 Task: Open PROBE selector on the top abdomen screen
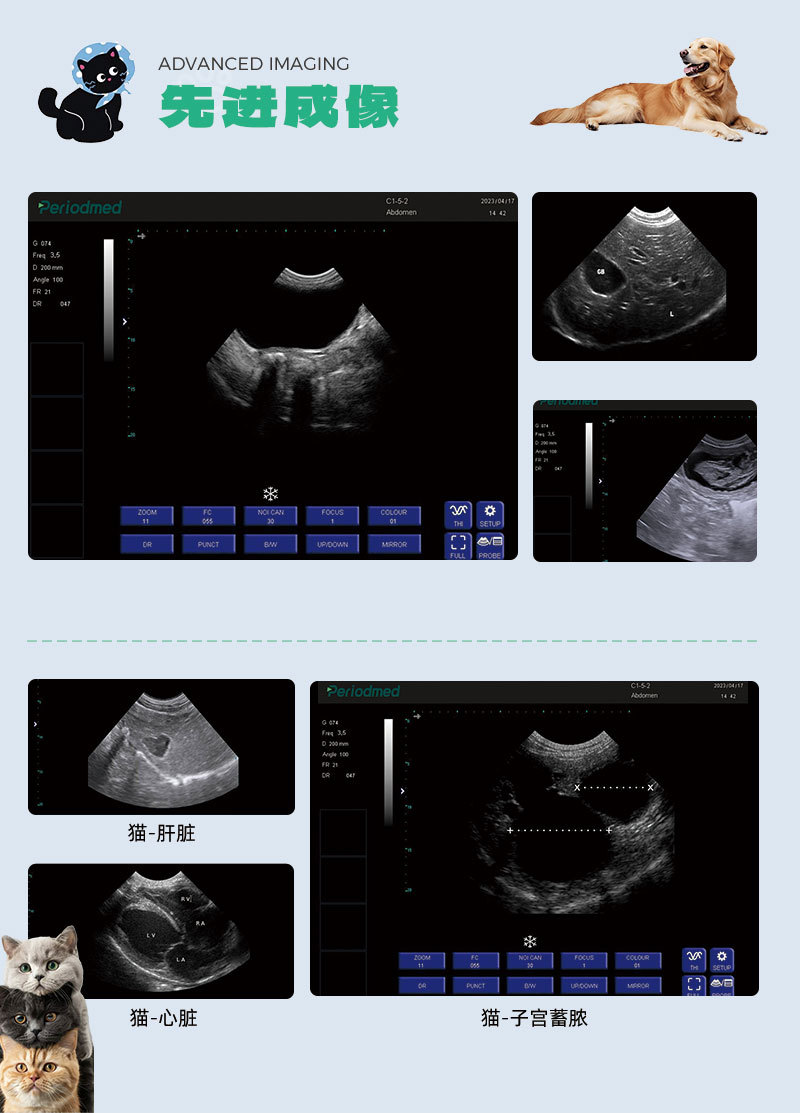pos(490,546)
